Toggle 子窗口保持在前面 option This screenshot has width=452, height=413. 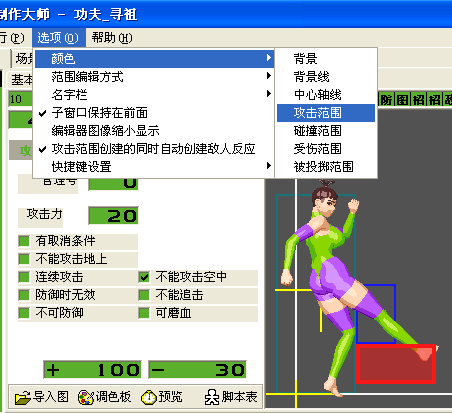pos(154,113)
